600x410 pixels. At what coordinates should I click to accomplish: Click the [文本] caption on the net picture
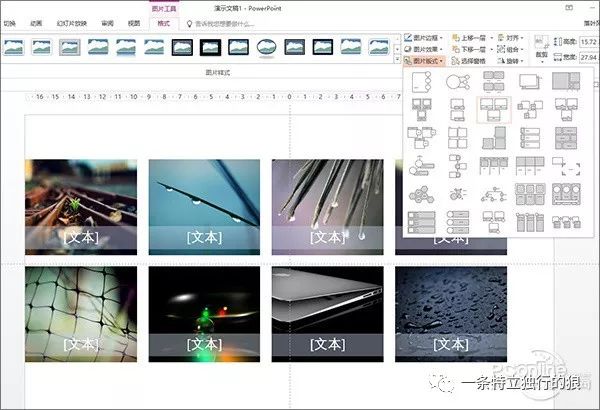pos(81,345)
